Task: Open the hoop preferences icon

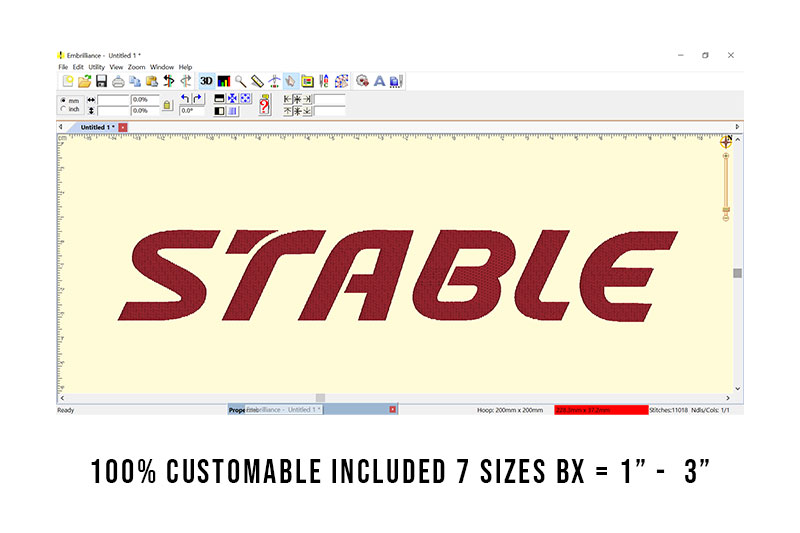Action: [x=307, y=81]
